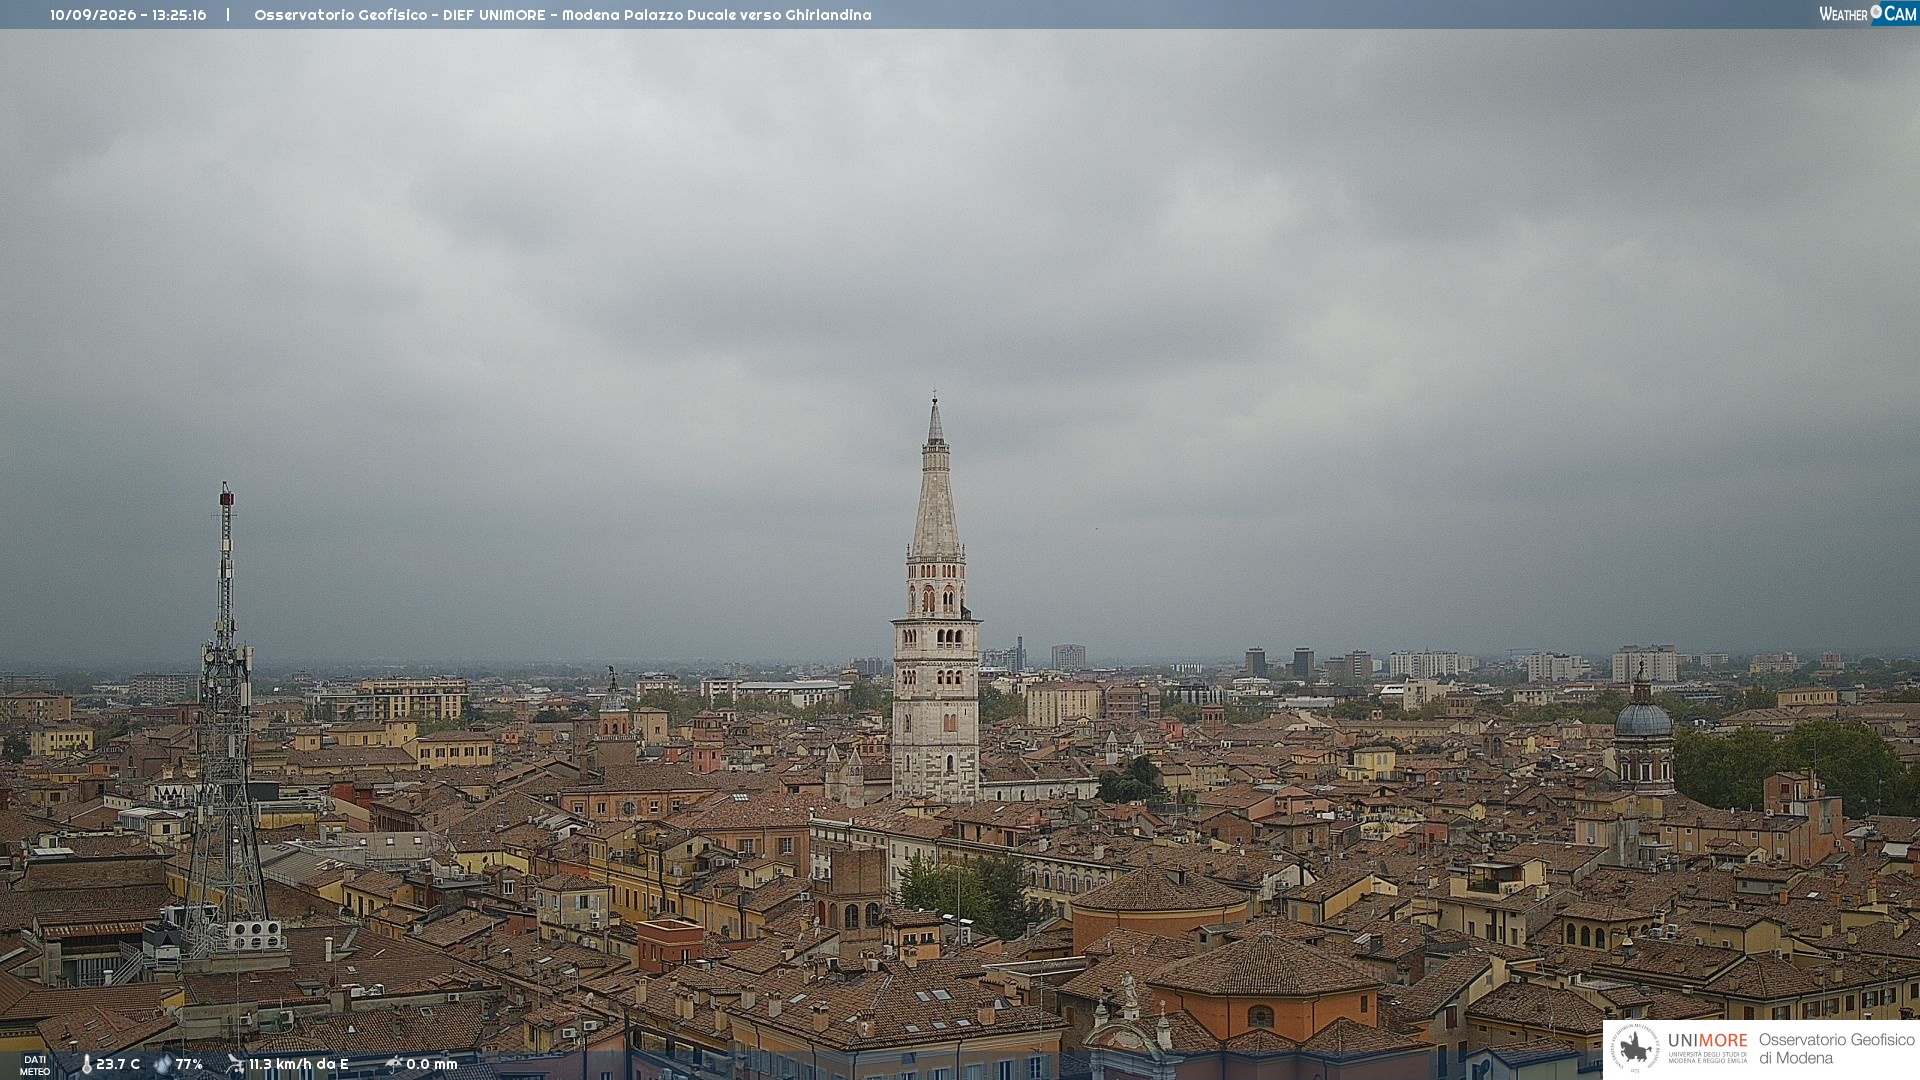
Task: Click the humidity water drops icon
Action: pyautogui.click(x=162, y=1064)
